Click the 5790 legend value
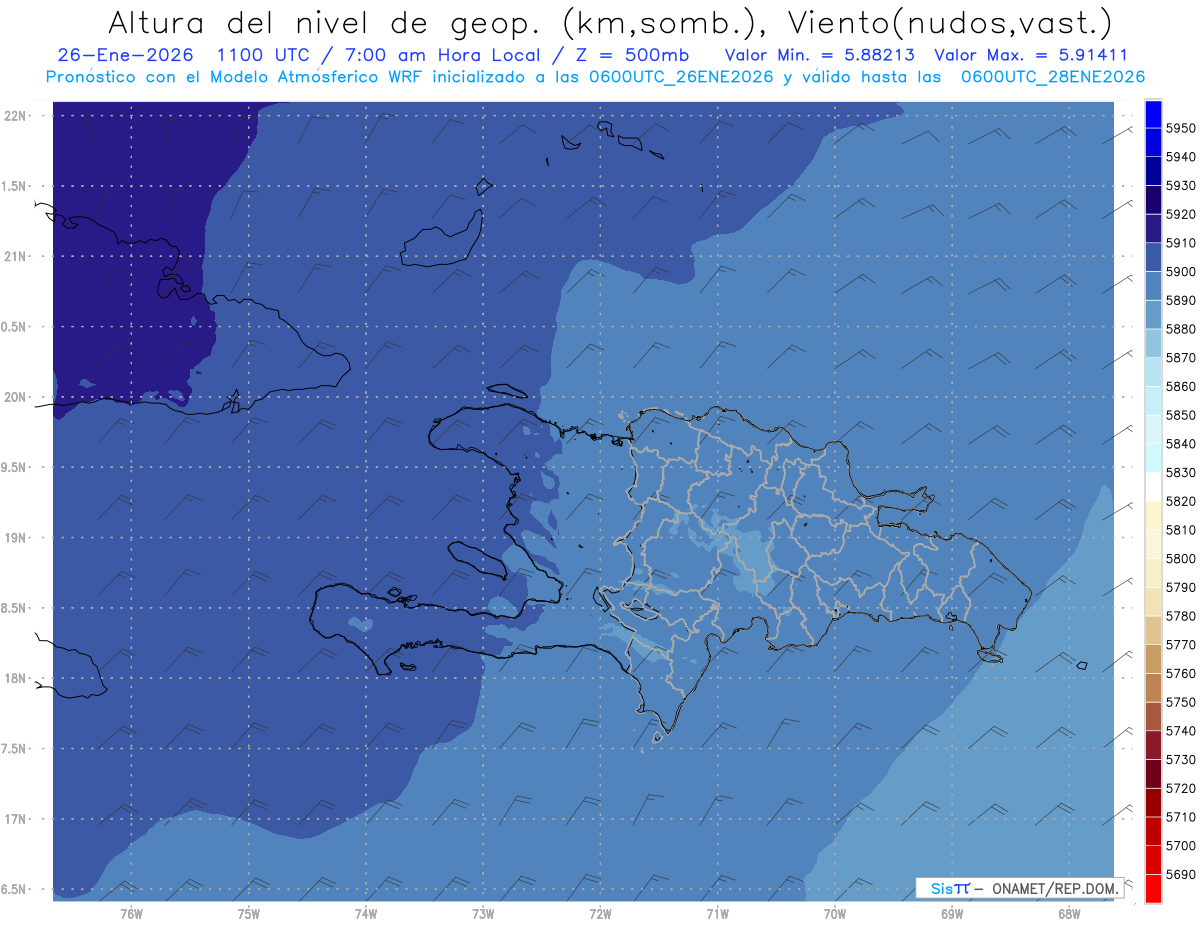 1180,588
